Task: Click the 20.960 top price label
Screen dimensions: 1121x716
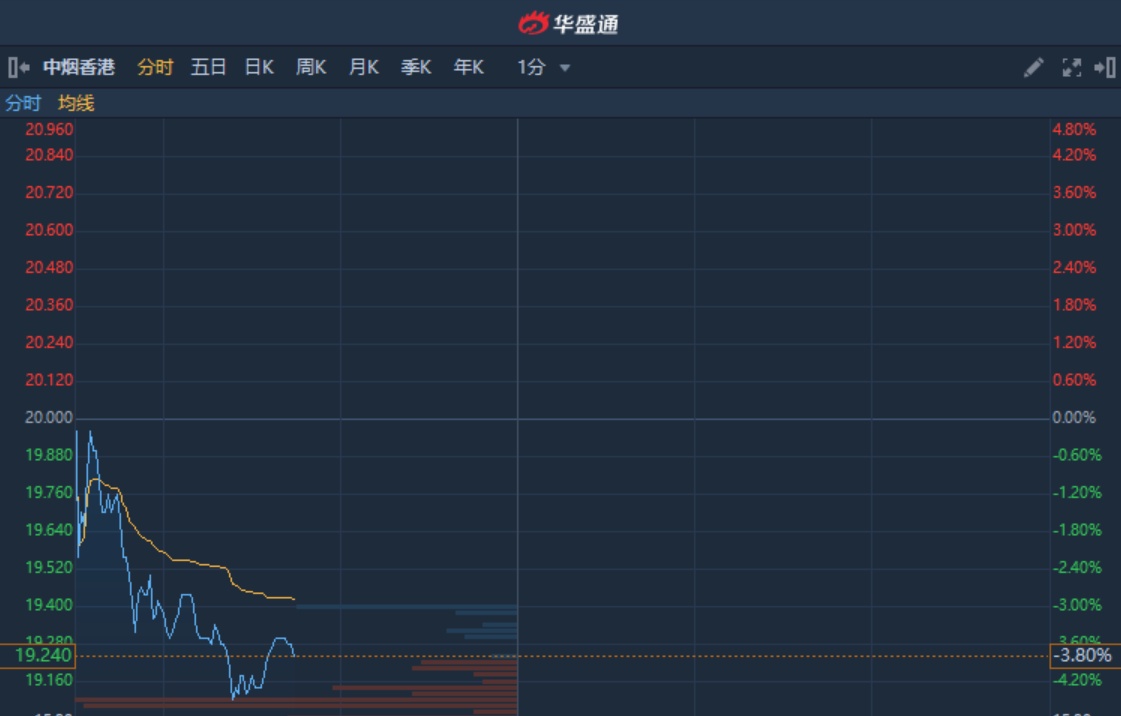Action: coord(49,129)
